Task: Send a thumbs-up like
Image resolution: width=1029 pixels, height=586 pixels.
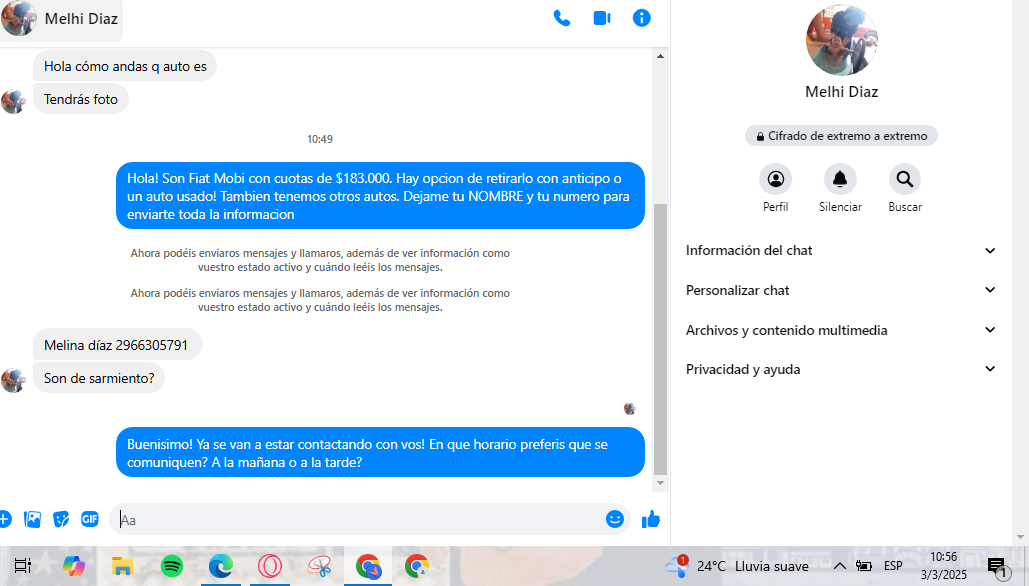Action: [651, 519]
